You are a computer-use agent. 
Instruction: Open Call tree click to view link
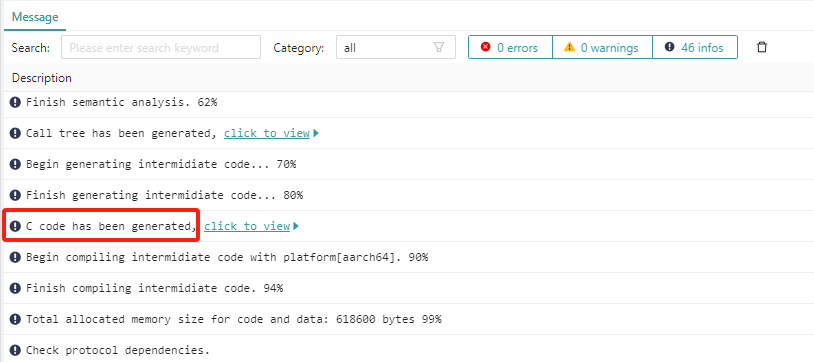tap(267, 133)
